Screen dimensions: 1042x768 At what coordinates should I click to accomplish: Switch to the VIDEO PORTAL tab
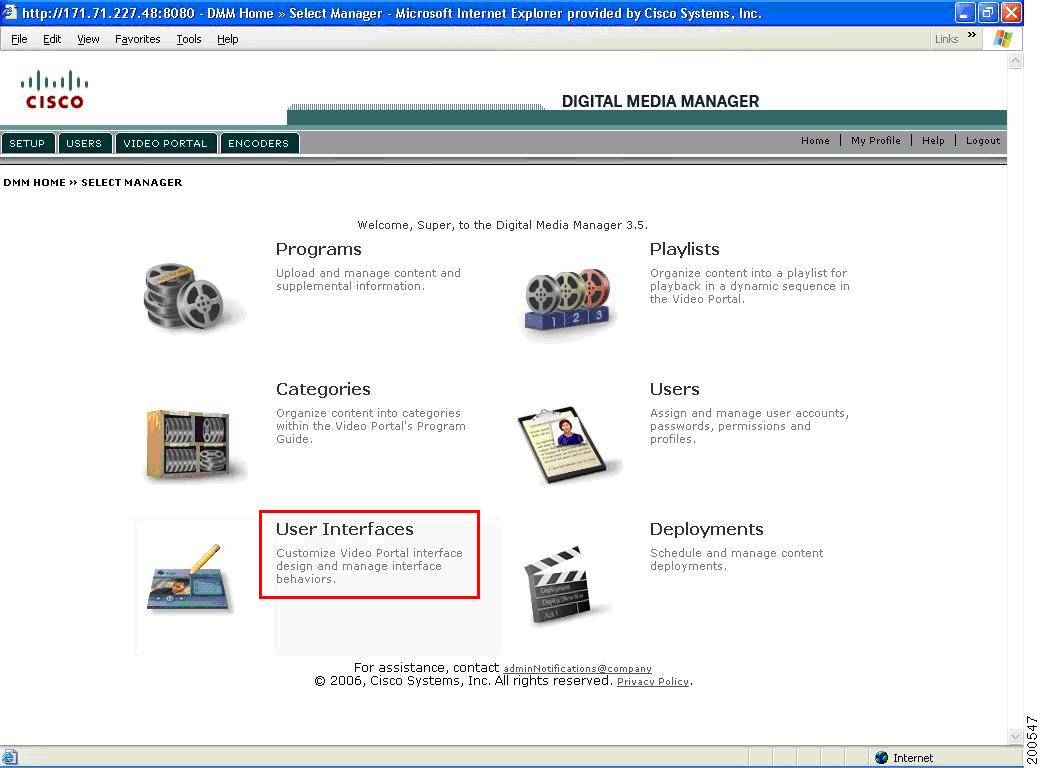point(165,144)
